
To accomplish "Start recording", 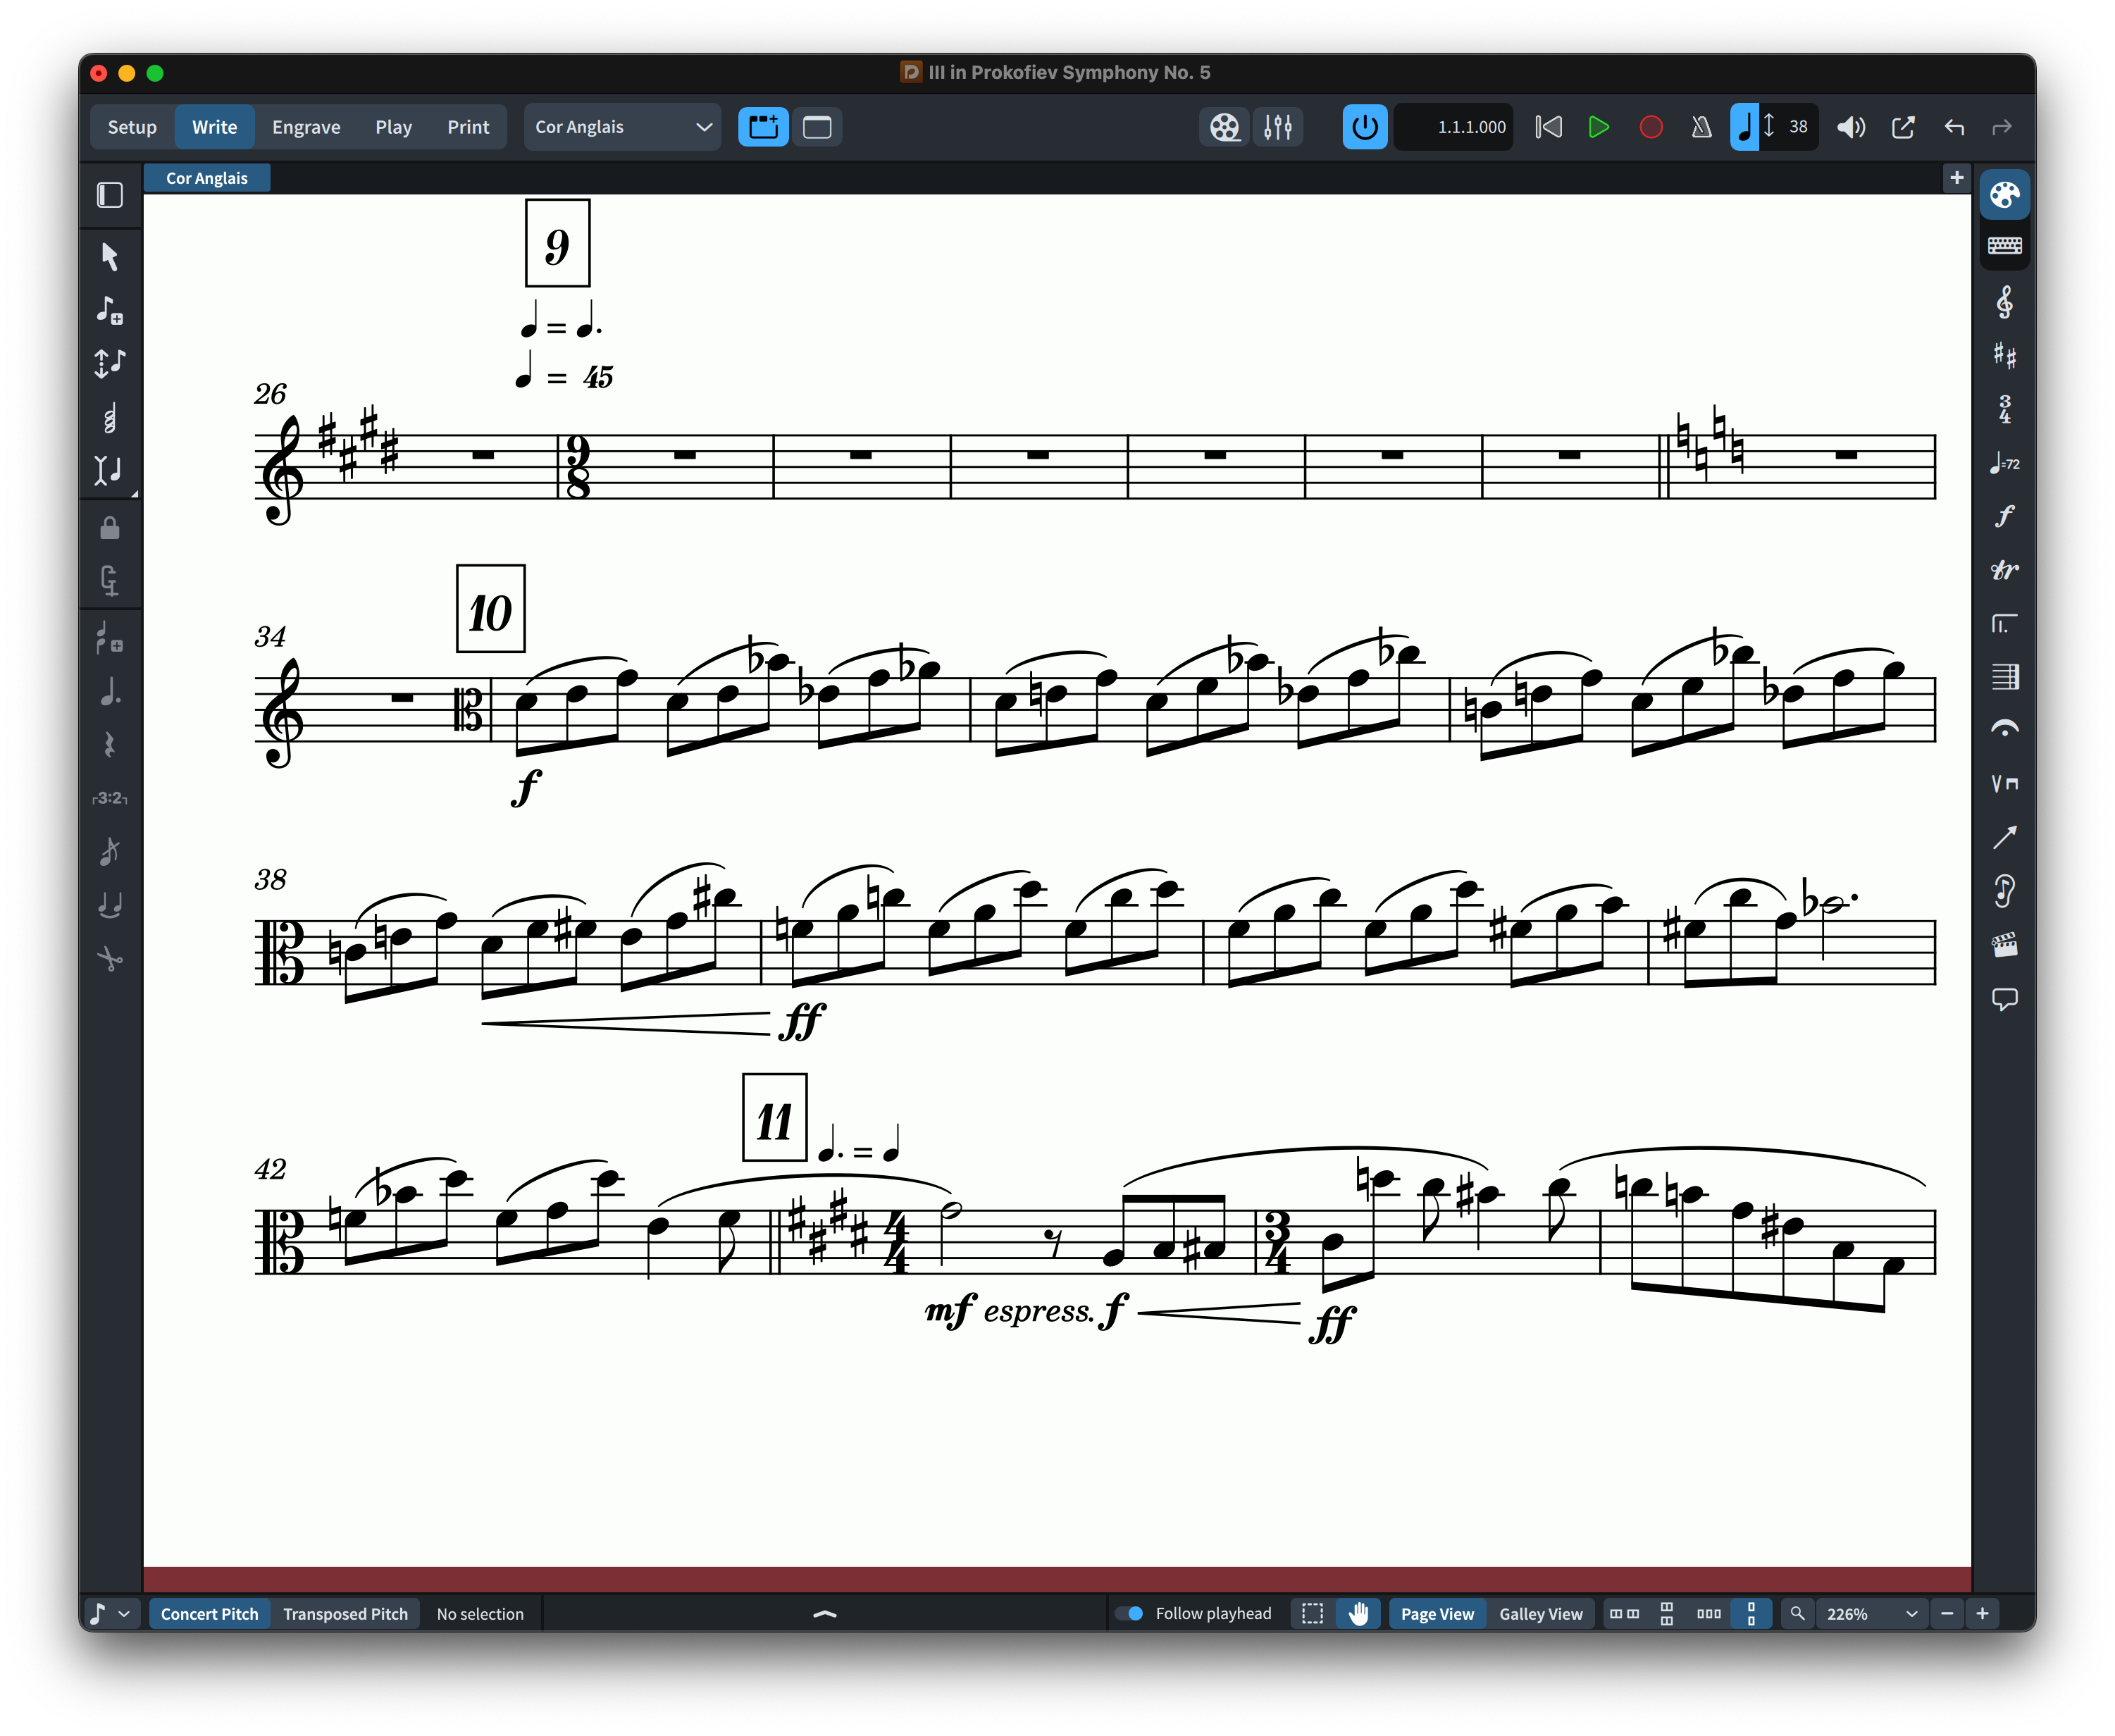I will 1650,127.
